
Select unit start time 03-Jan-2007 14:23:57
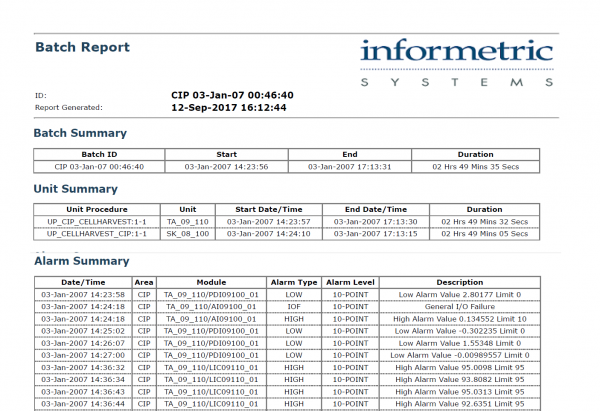coord(269,222)
